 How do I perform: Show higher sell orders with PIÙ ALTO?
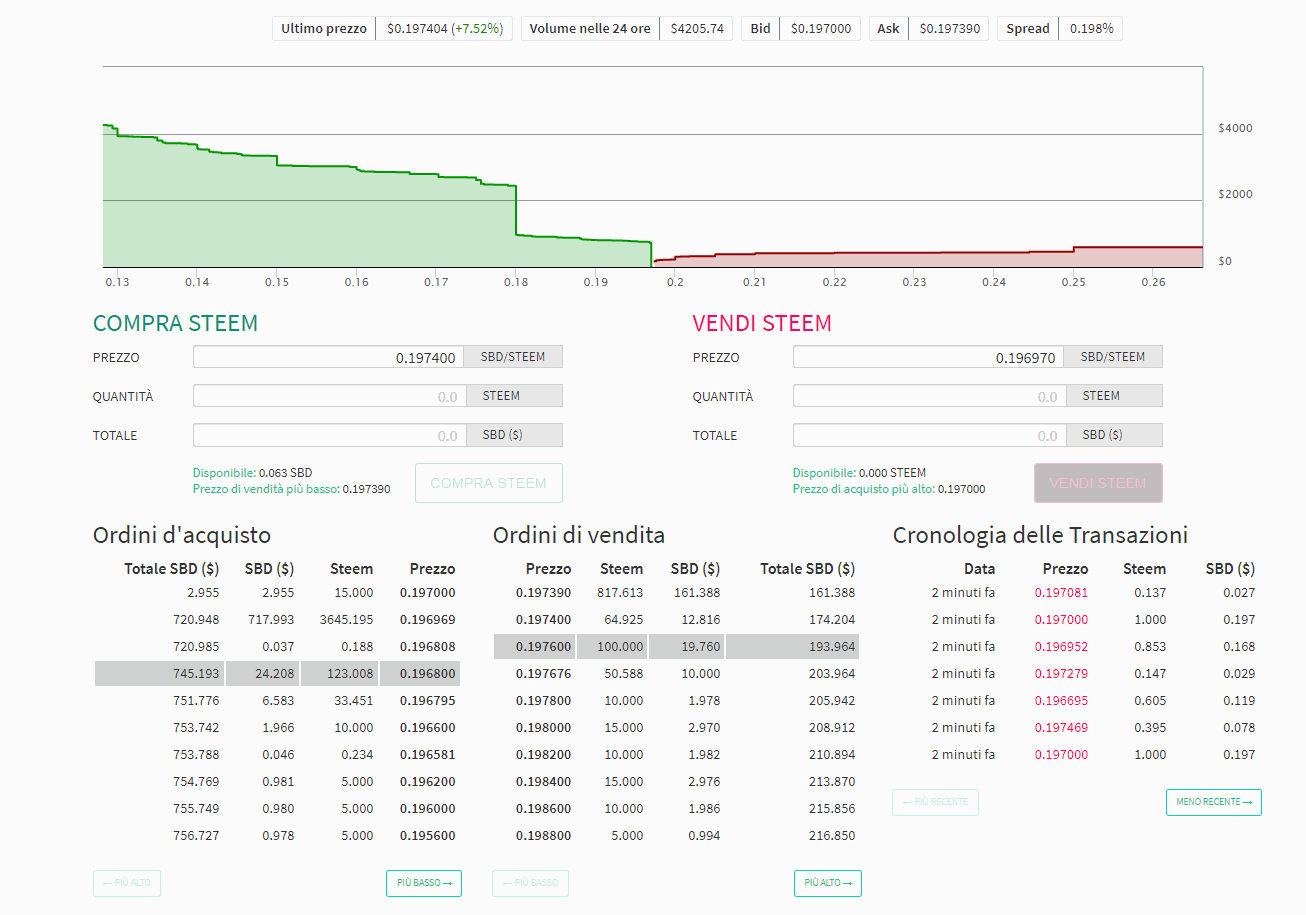pyautogui.click(x=828, y=883)
